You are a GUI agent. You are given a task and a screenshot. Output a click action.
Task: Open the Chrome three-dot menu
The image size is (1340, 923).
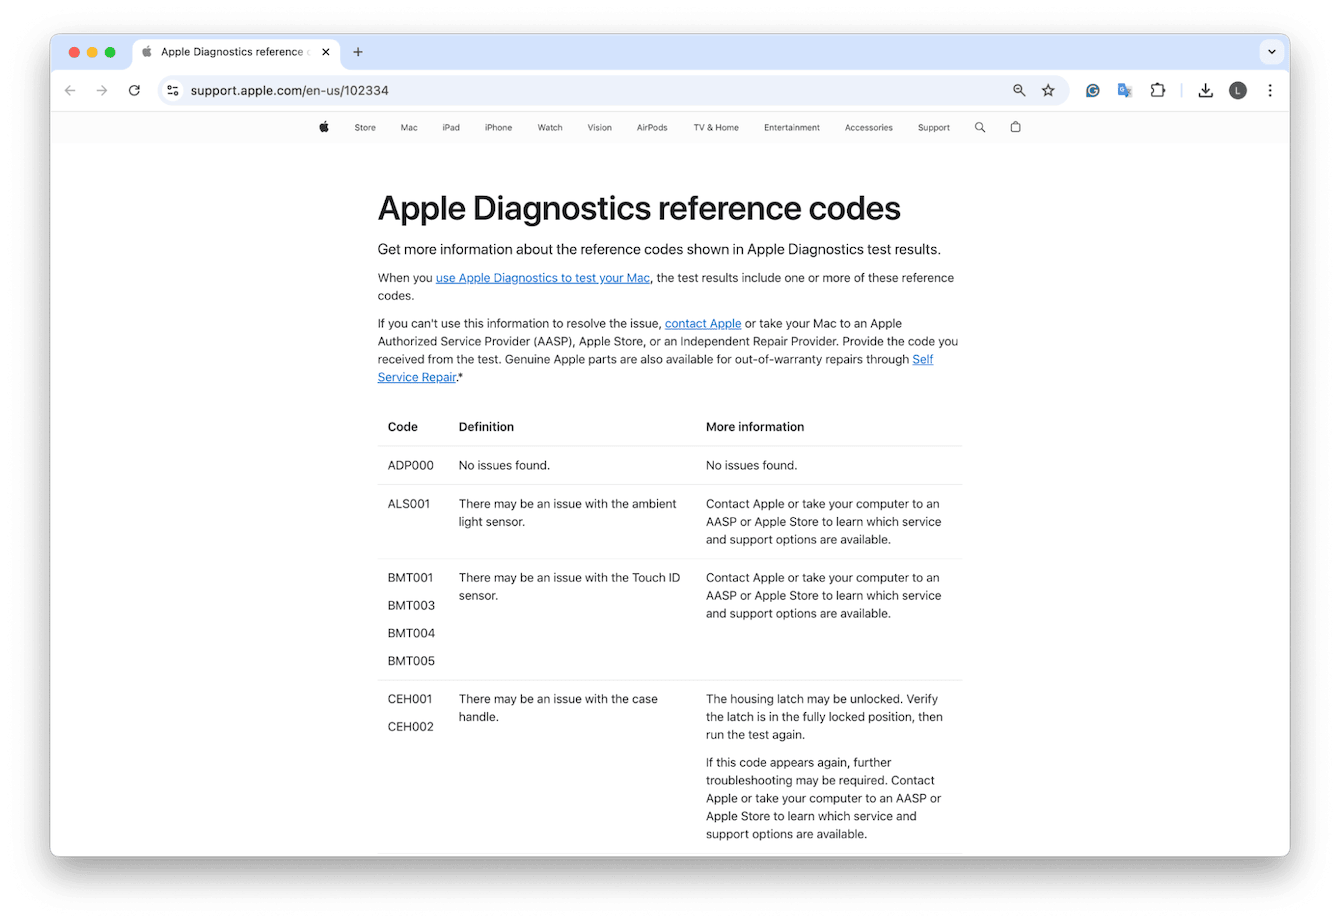[1270, 90]
